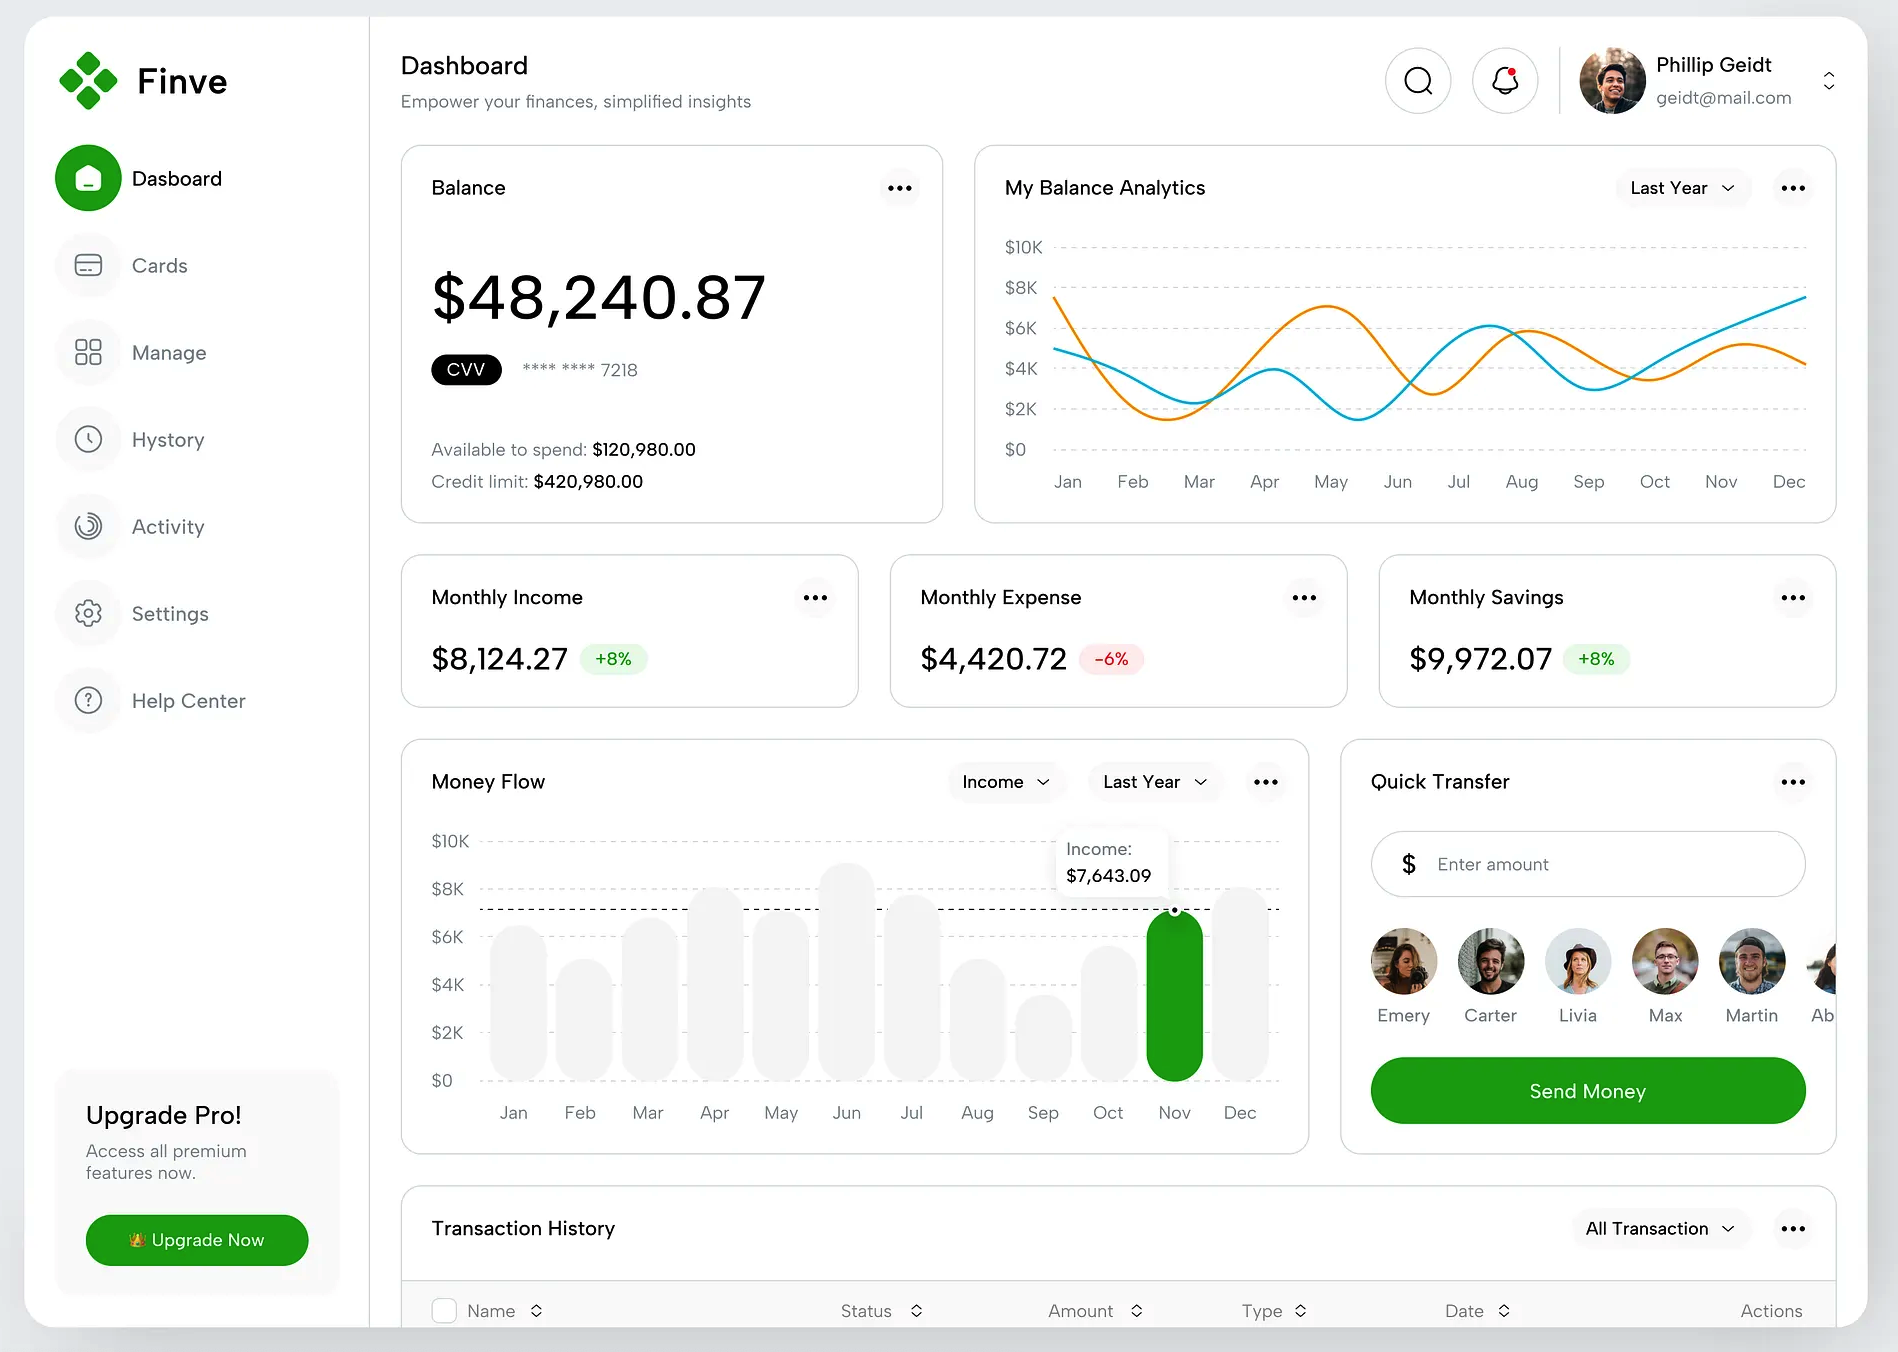Open the Cards sidebar icon
The image size is (1898, 1352).
click(88, 266)
